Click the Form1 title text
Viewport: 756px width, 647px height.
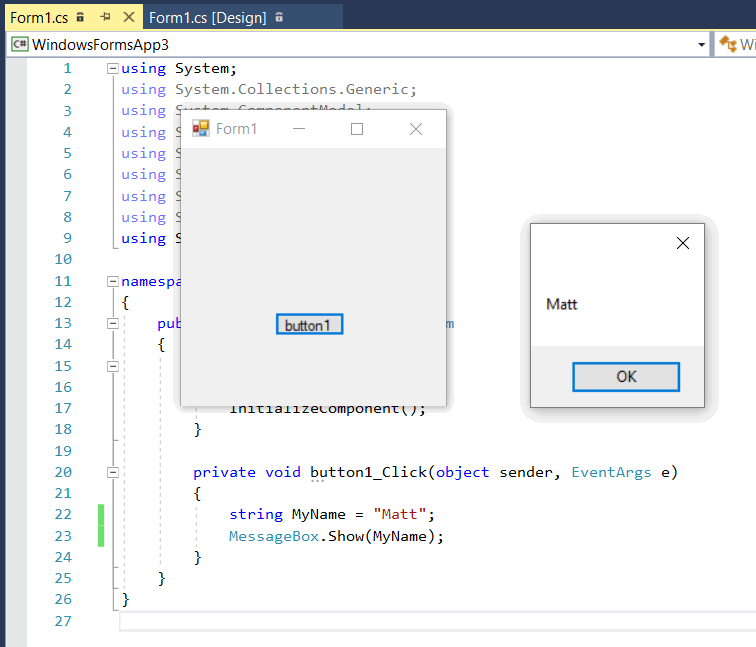click(x=236, y=129)
